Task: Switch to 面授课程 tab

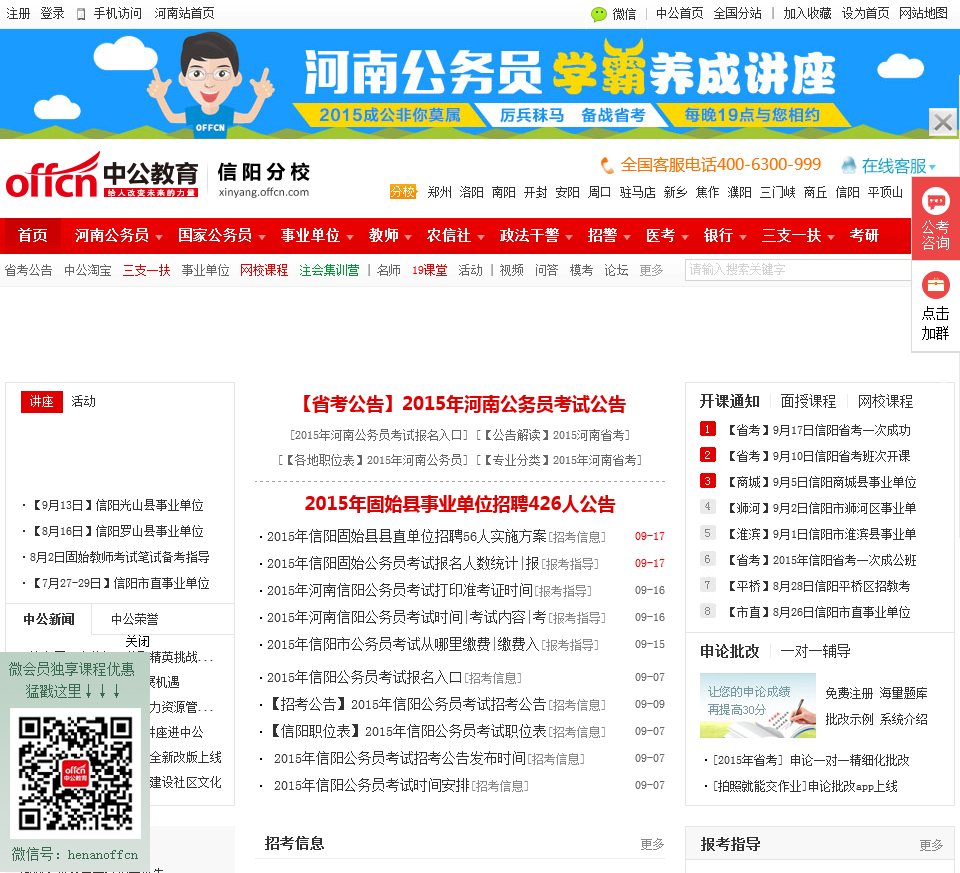Action: coord(808,402)
